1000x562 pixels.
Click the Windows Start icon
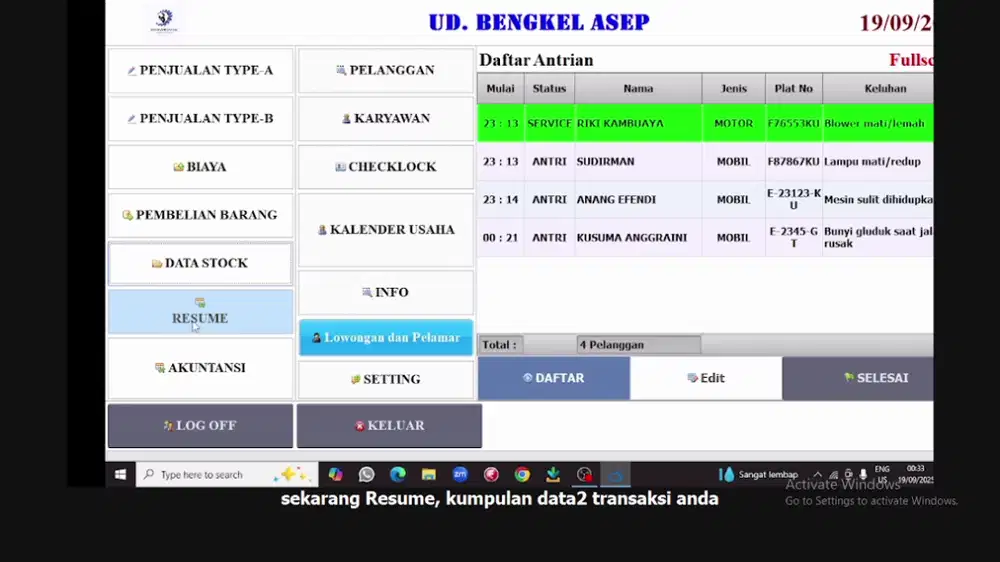(x=121, y=475)
